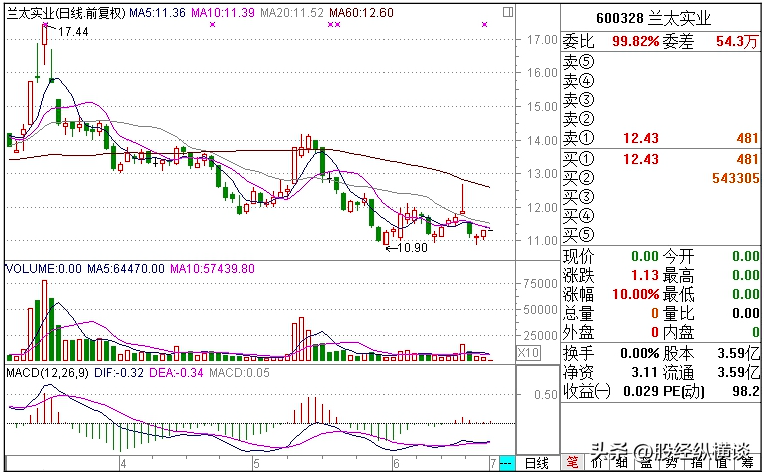Switch to the 笔 tick tab

click(x=573, y=464)
